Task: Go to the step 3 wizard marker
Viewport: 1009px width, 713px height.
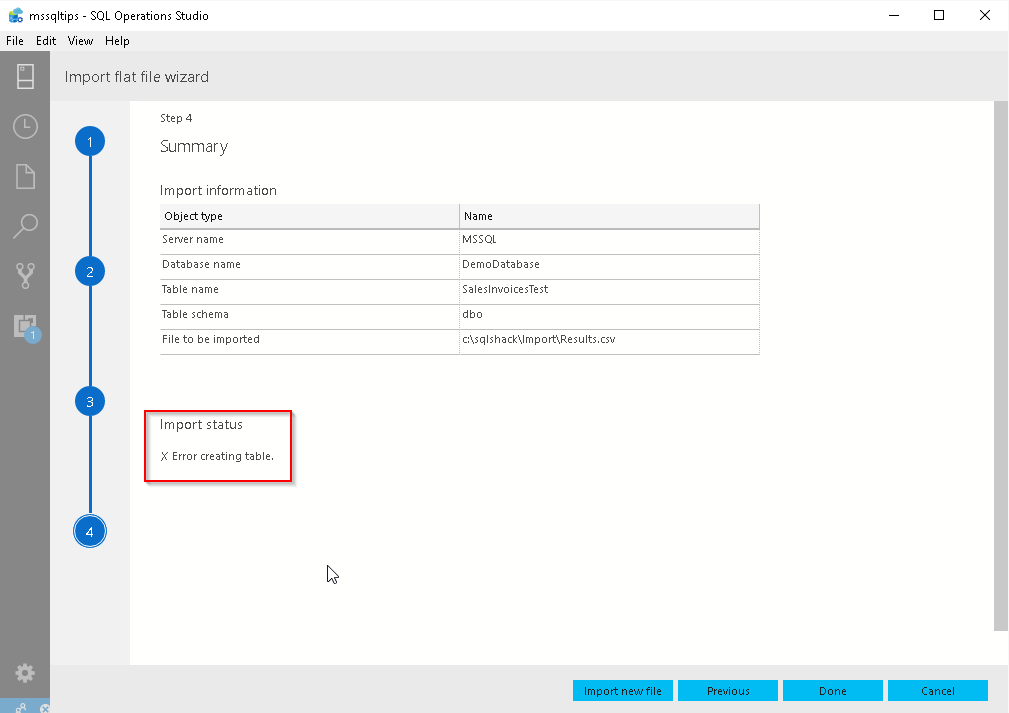Action: (x=89, y=402)
